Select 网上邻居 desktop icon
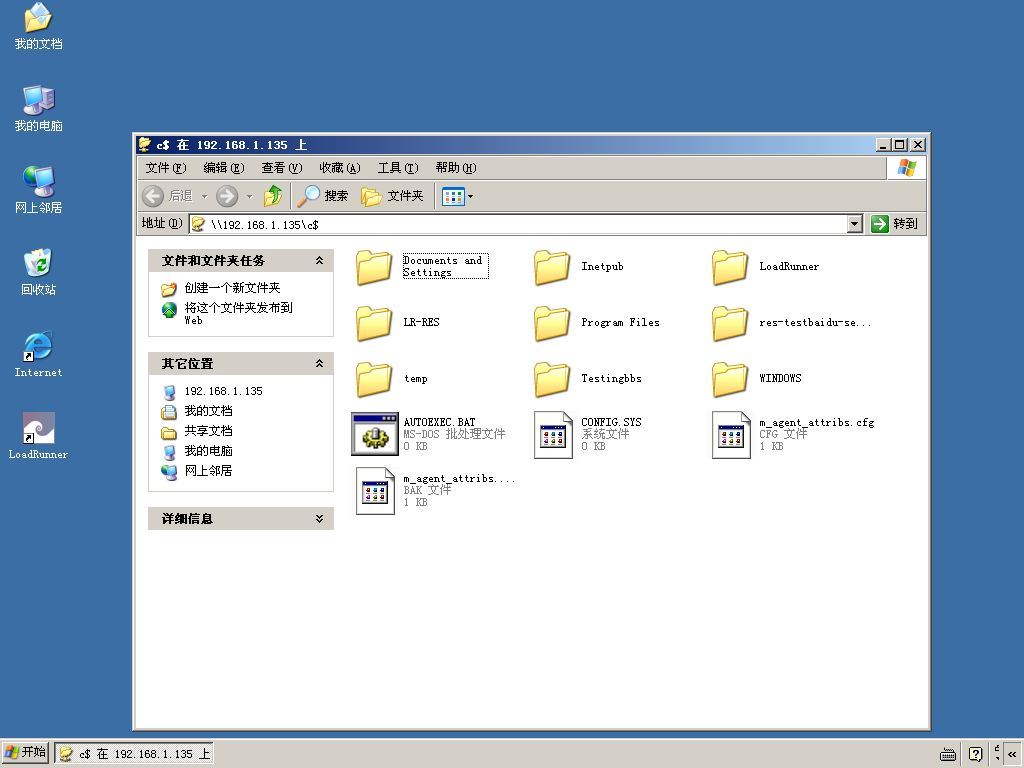 [x=39, y=190]
